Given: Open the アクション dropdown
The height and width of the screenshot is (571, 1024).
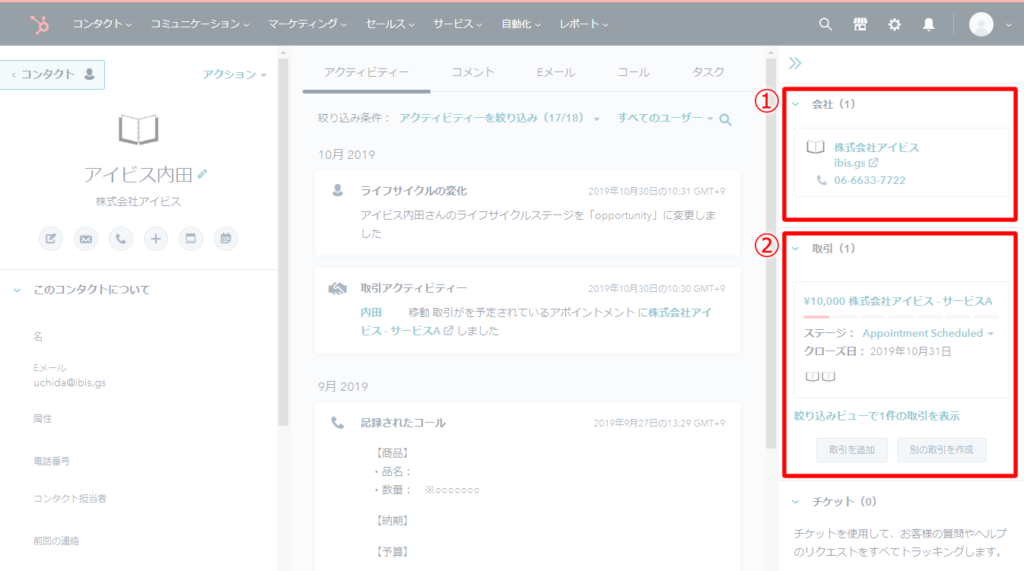Looking at the screenshot, I should pos(234,74).
